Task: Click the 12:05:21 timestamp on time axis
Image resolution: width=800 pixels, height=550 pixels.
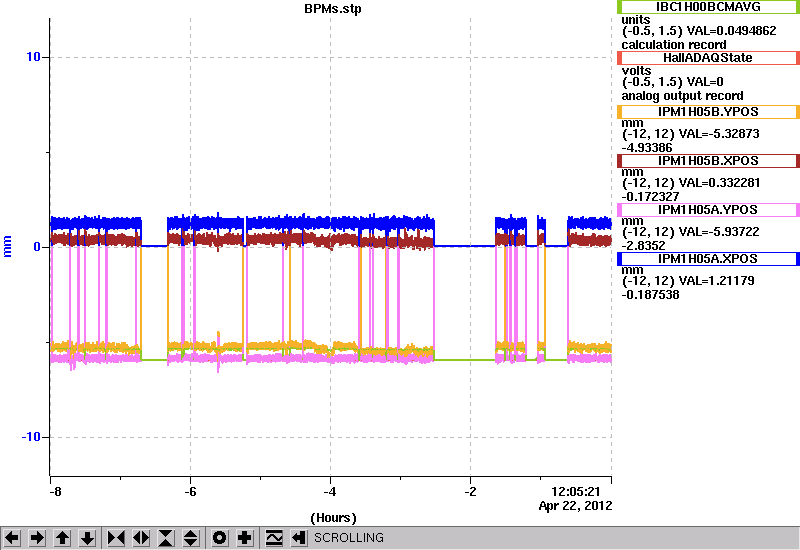Action: pos(576,492)
